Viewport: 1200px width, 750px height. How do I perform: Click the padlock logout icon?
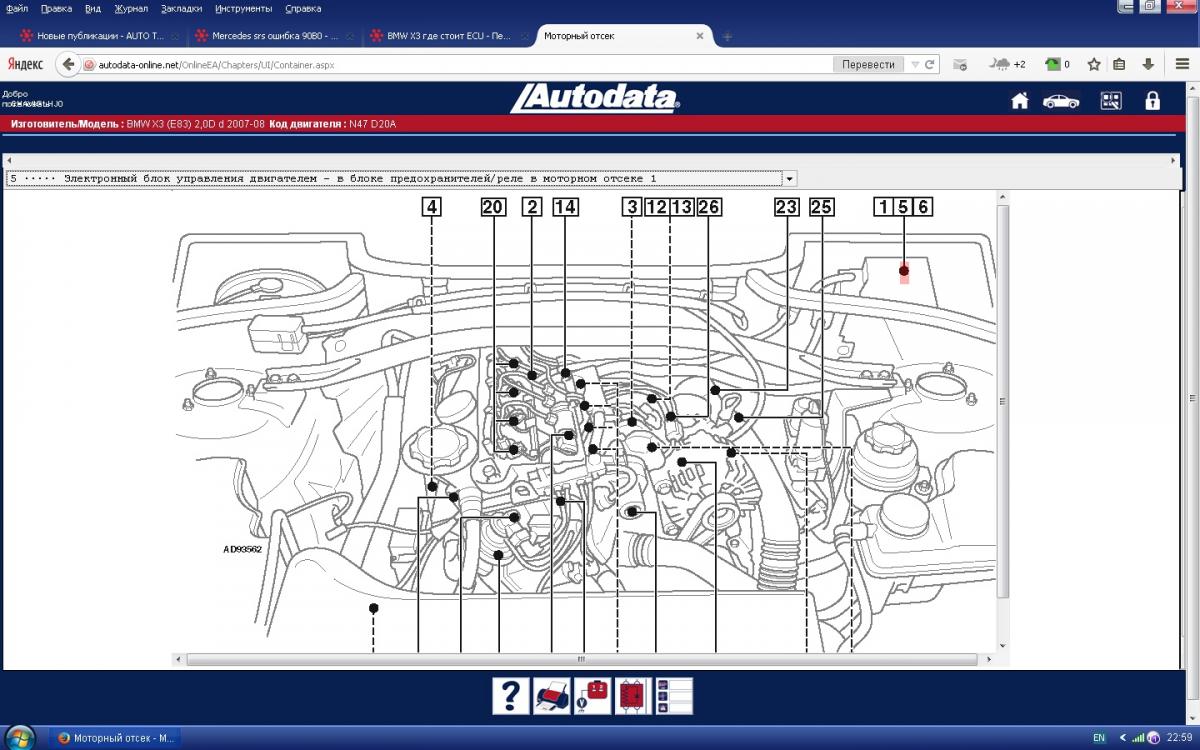1153,101
